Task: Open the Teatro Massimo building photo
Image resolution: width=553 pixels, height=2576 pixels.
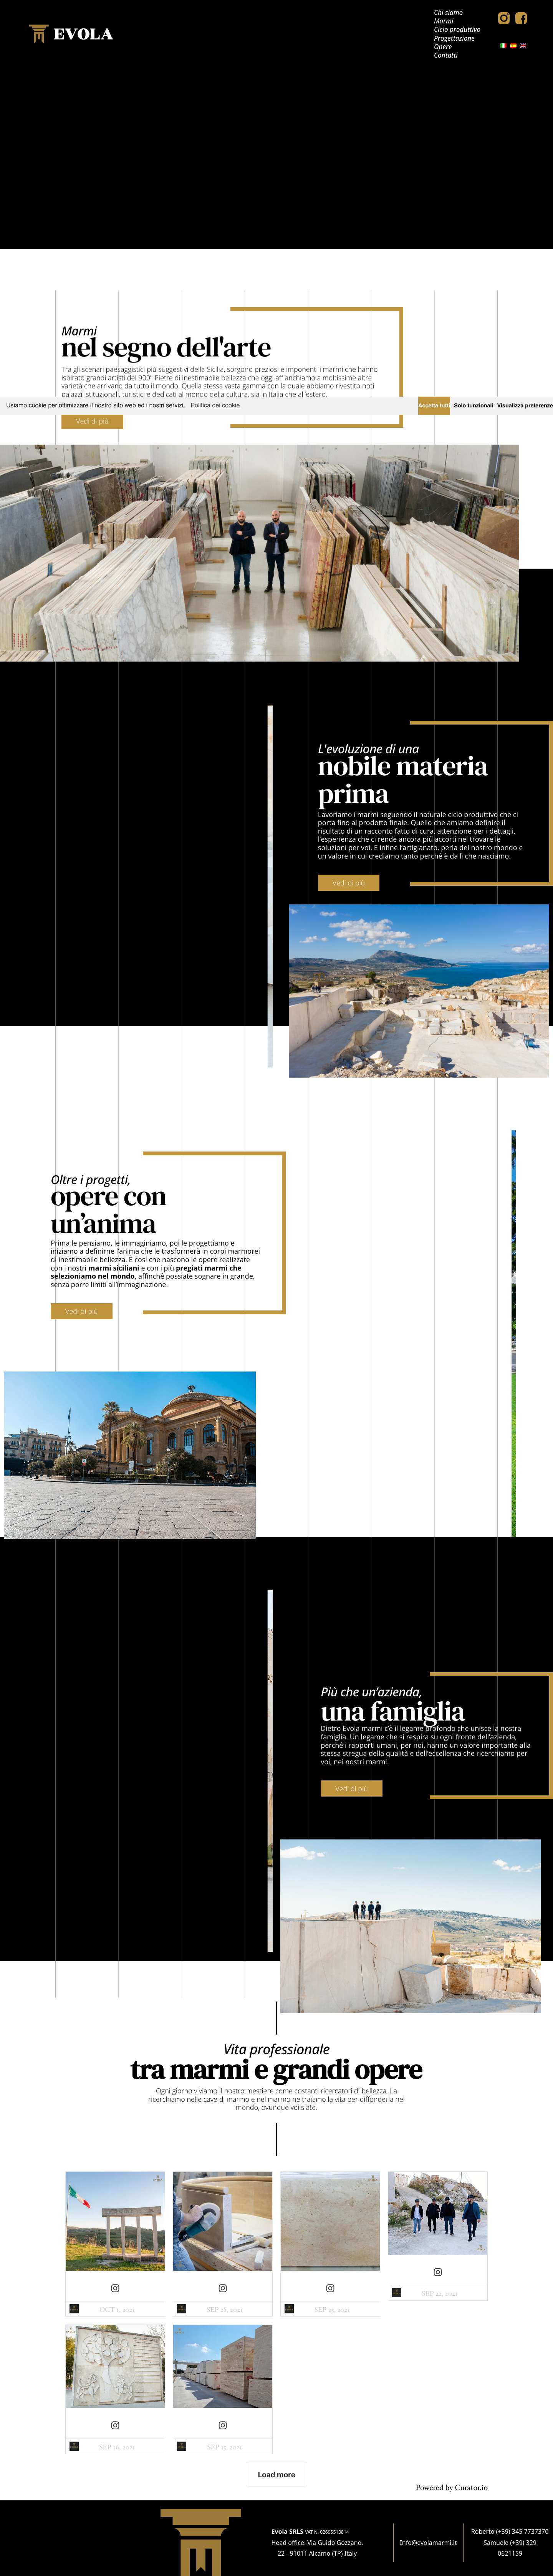Action: pos(130,1454)
